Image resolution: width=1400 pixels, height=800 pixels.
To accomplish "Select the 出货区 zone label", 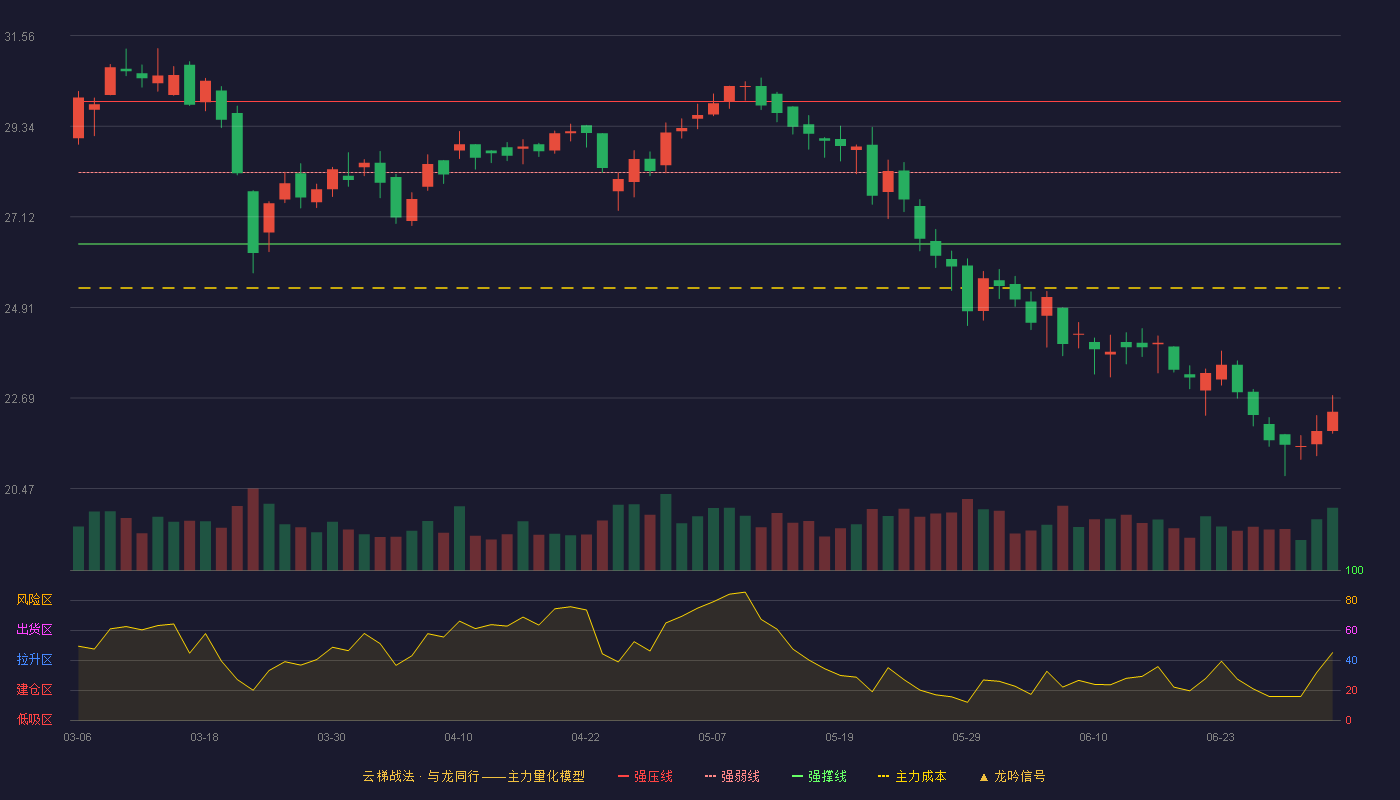I will 34,630.
